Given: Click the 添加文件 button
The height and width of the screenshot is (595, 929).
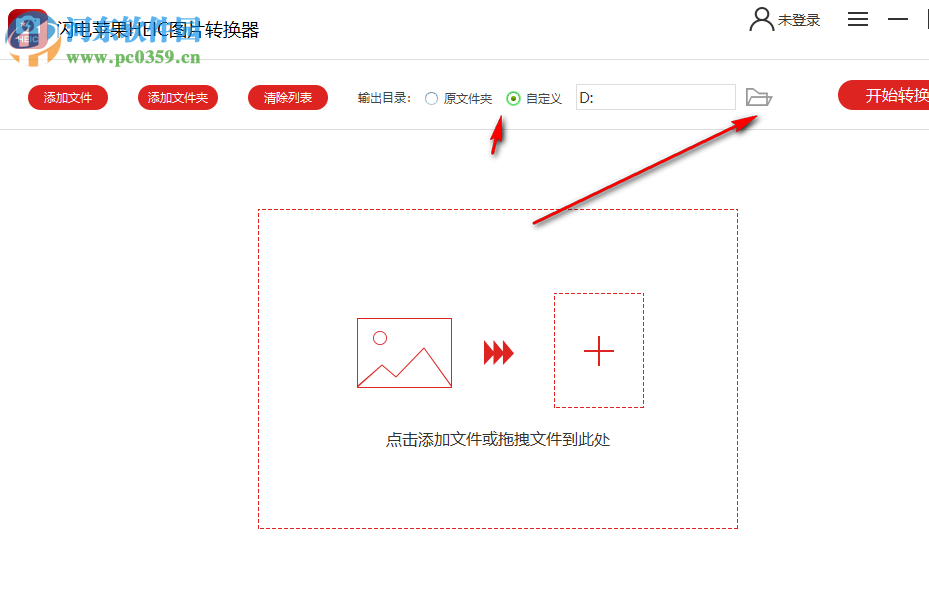Looking at the screenshot, I should point(67,97).
